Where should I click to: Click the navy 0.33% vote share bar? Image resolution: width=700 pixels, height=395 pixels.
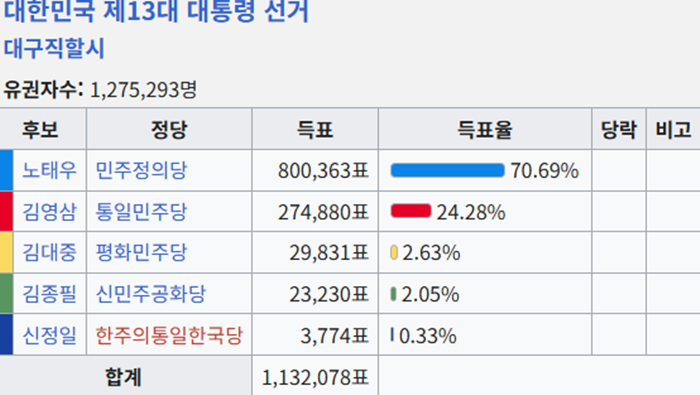[x=392, y=335]
